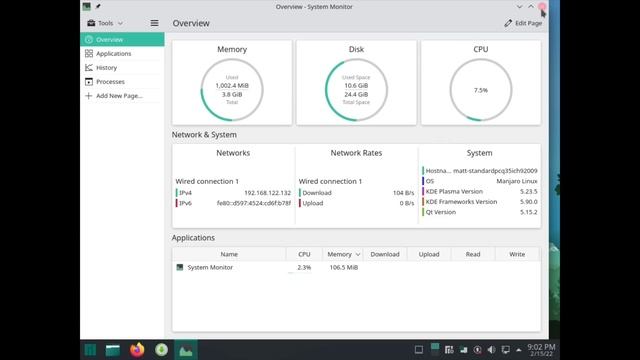Open the Applications page
The image size is (640, 360).
[122, 53]
